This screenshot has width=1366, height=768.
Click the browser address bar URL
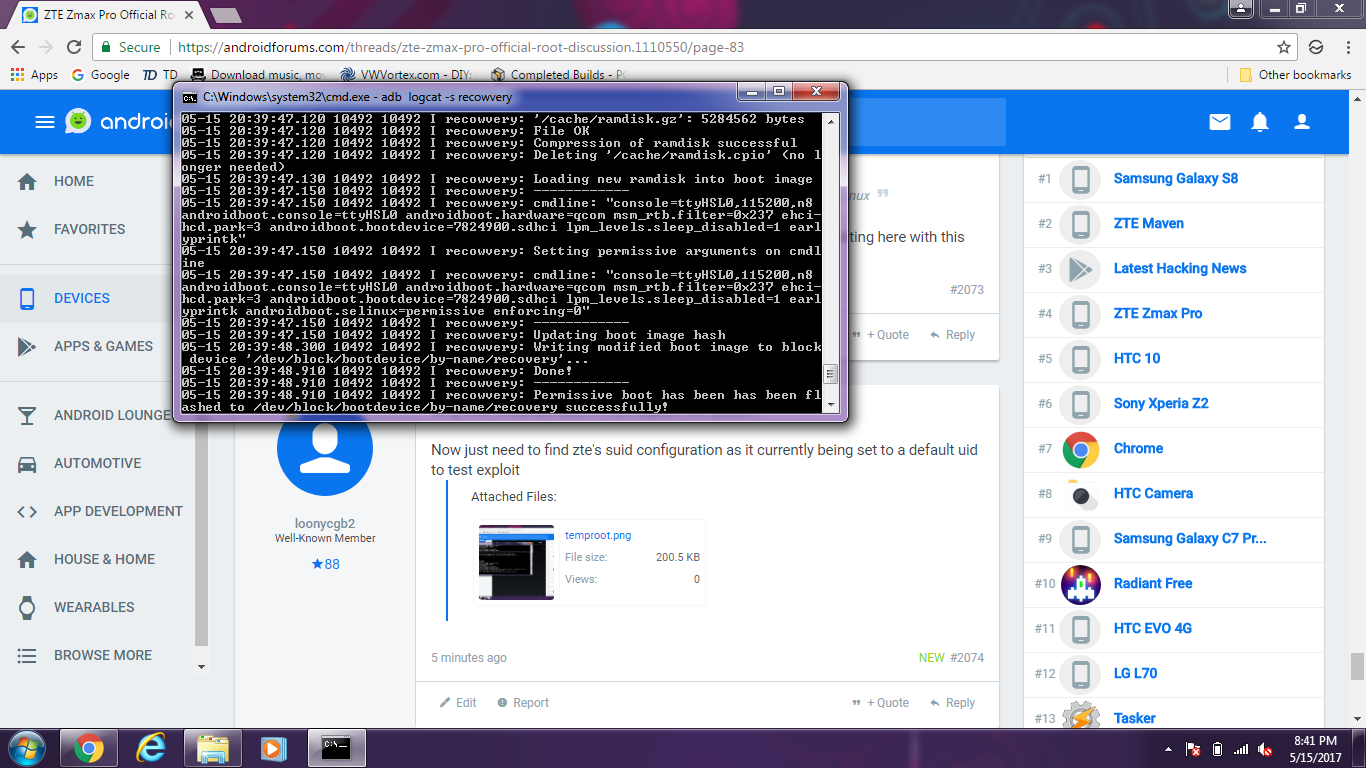[460, 47]
